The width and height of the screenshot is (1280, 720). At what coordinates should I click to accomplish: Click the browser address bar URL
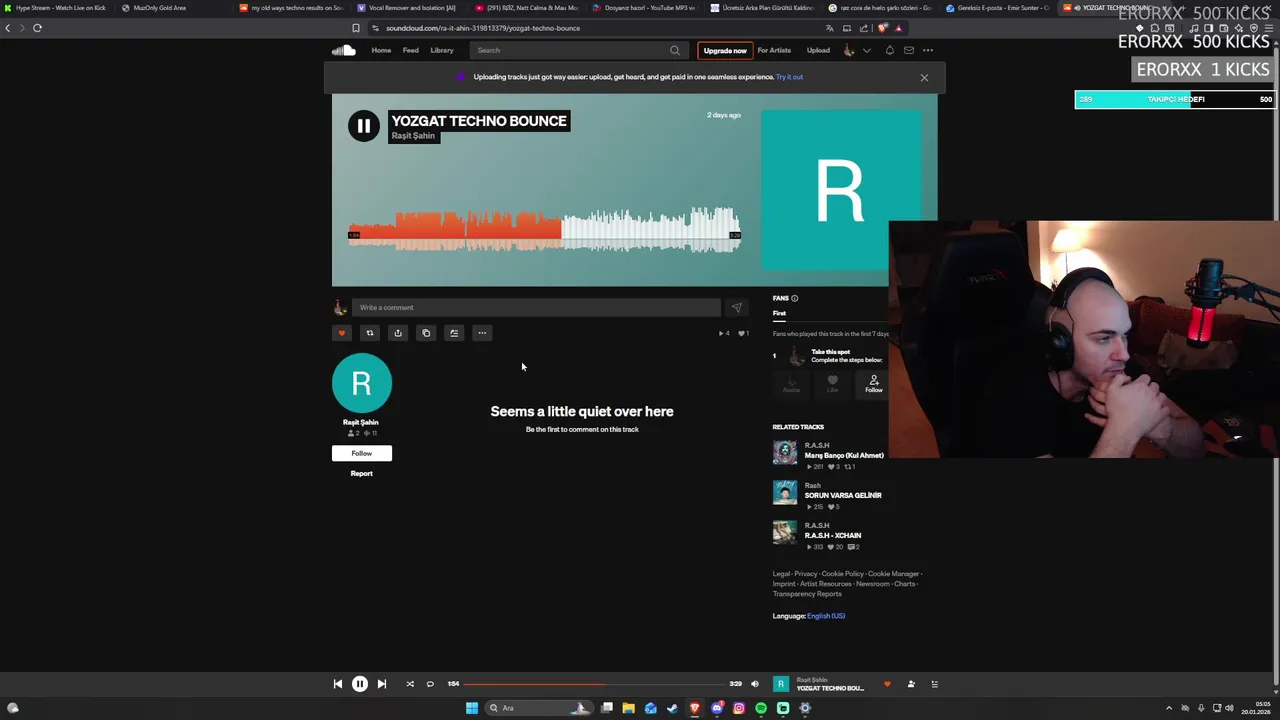click(x=483, y=28)
